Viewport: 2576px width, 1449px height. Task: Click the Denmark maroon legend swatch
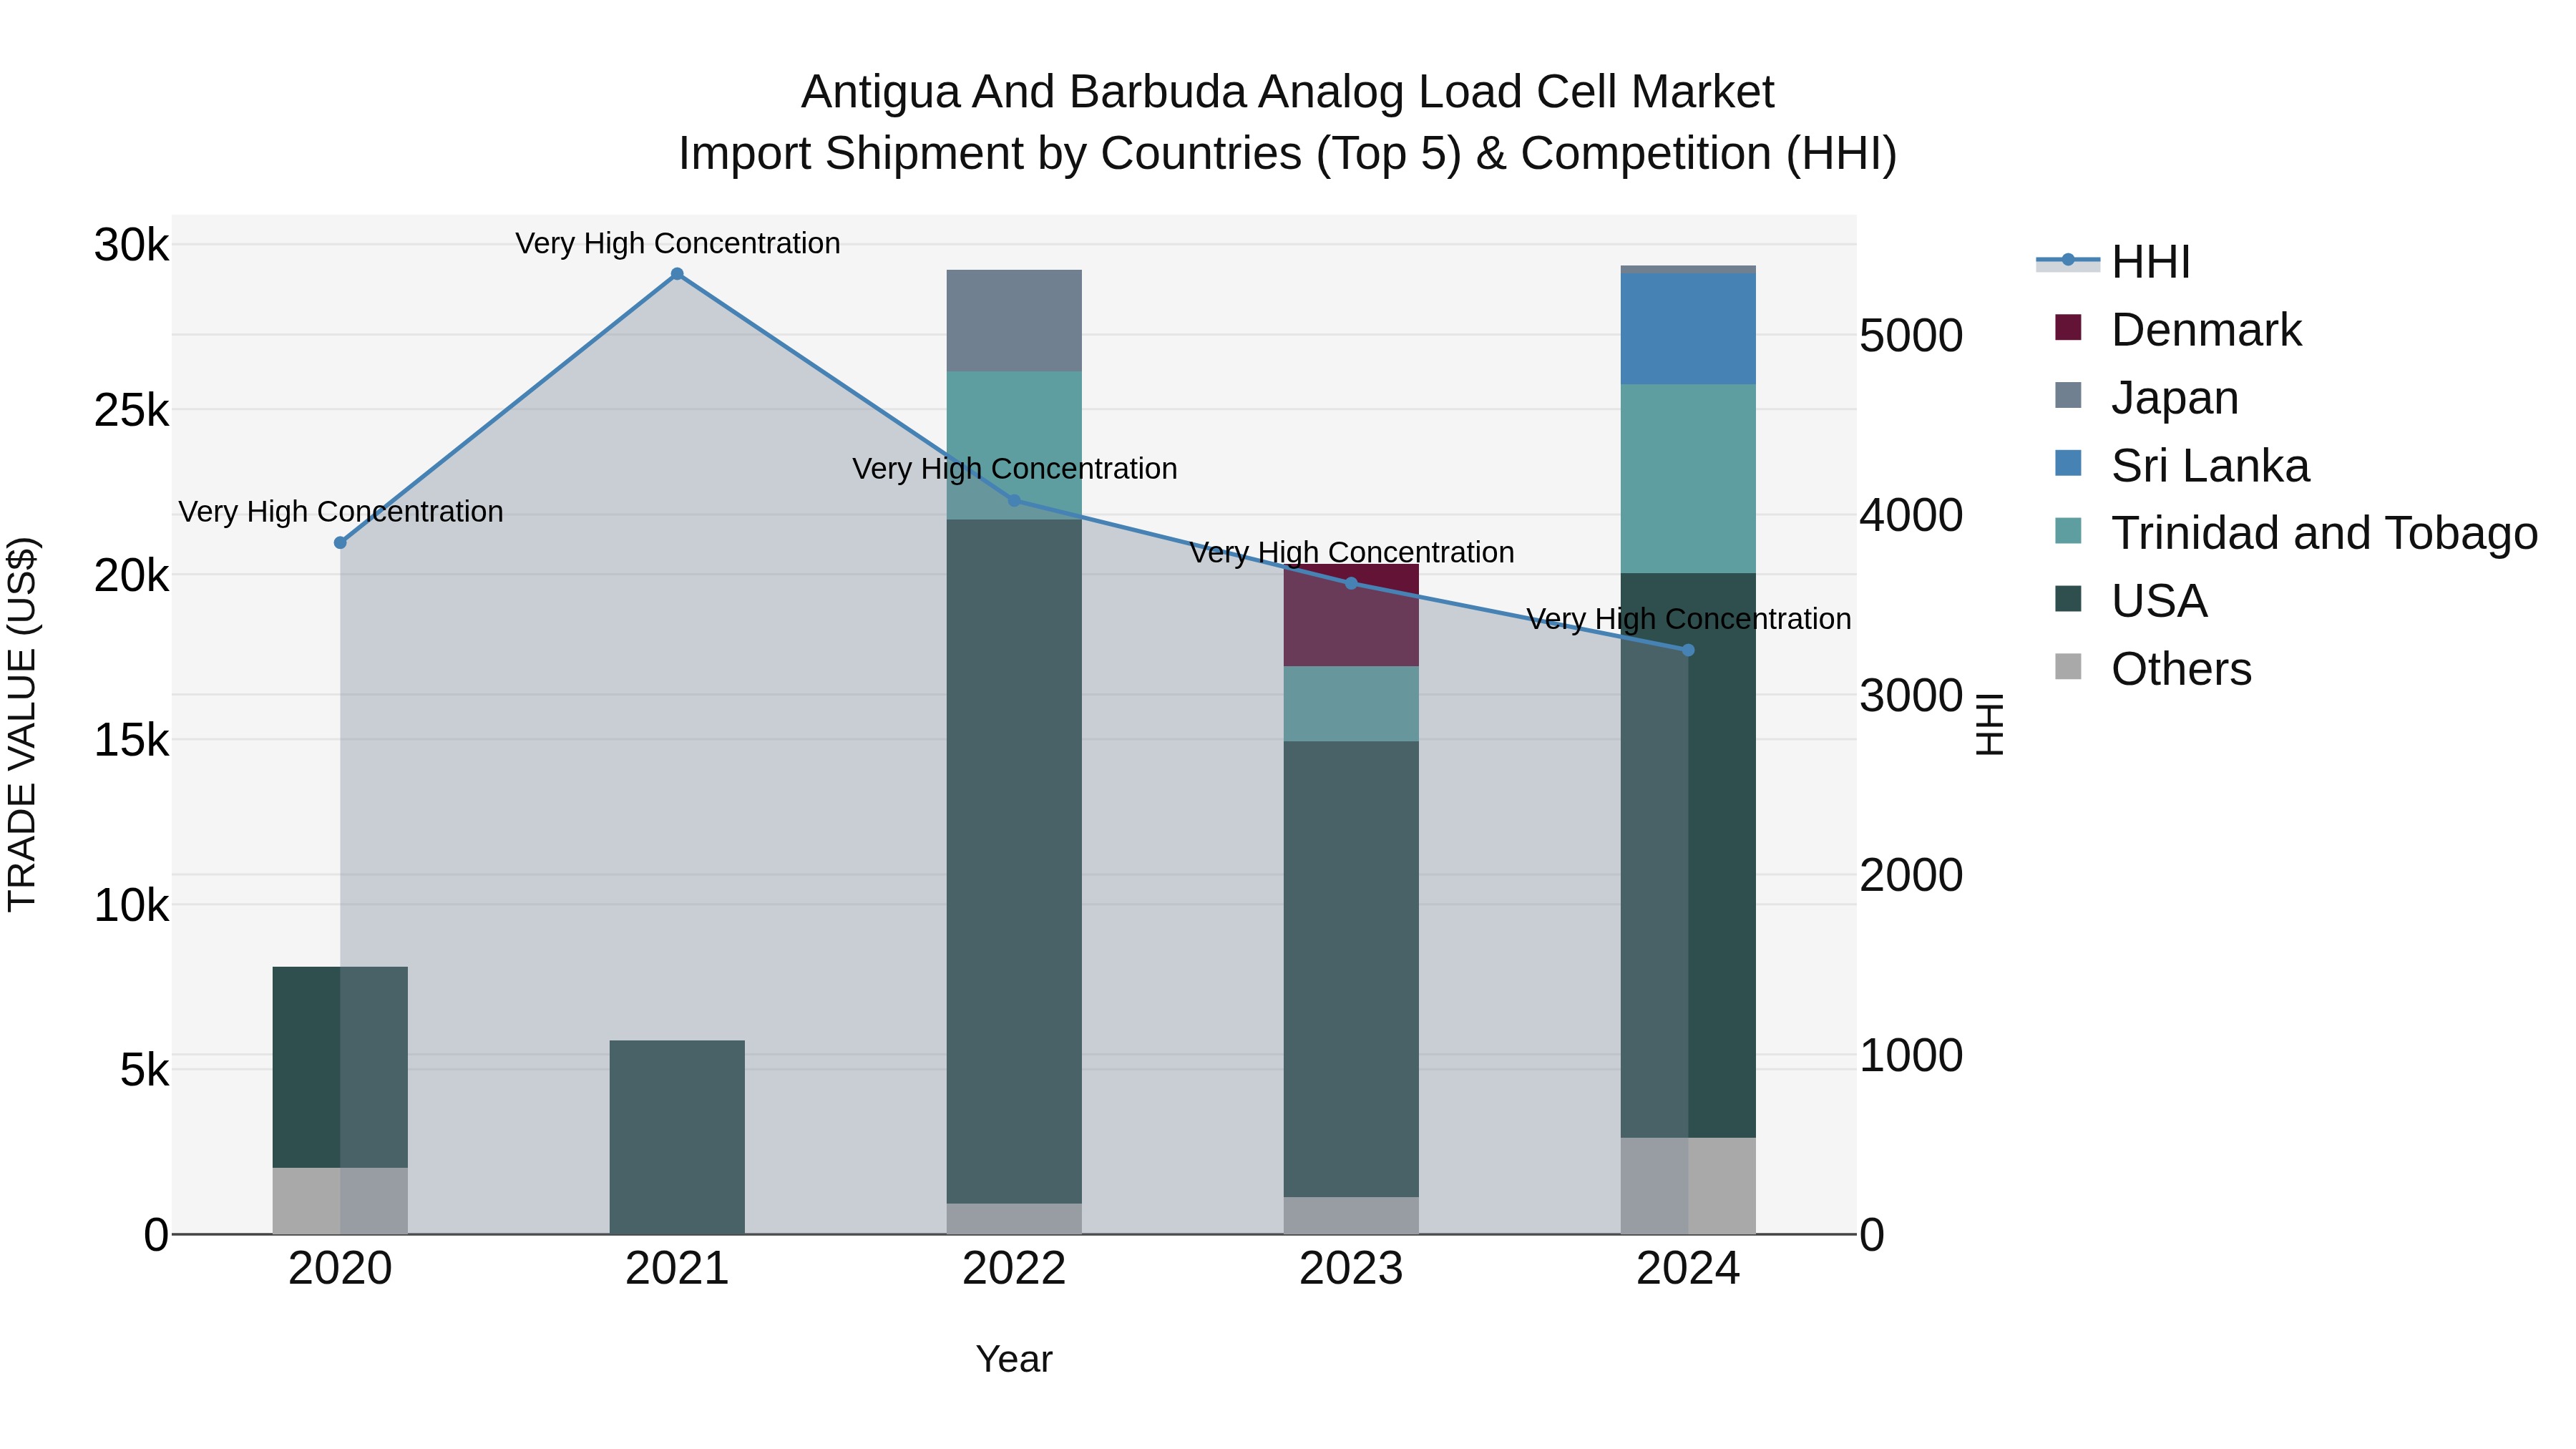[x=2068, y=327]
